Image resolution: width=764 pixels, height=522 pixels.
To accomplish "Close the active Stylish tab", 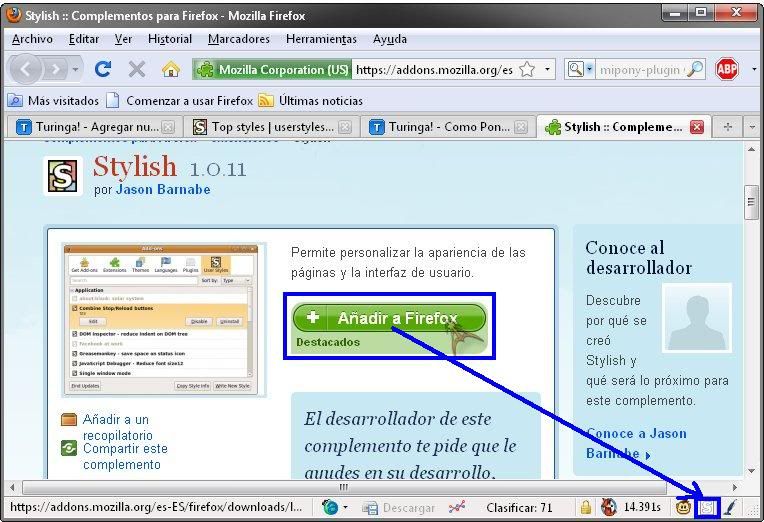I will [697, 127].
